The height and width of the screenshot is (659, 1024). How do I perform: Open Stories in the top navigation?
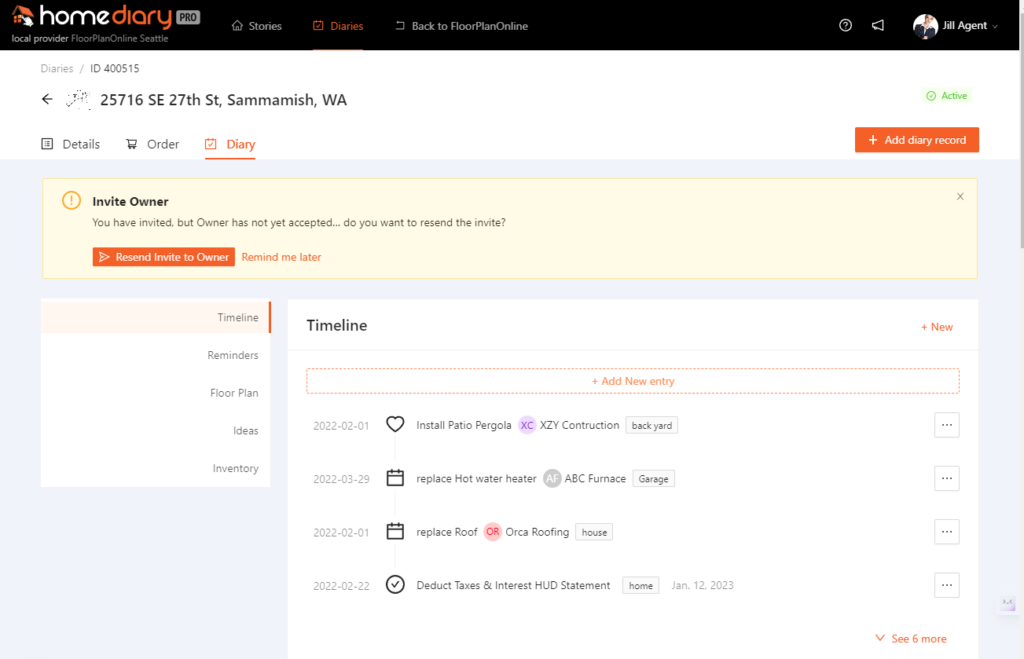click(257, 26)
